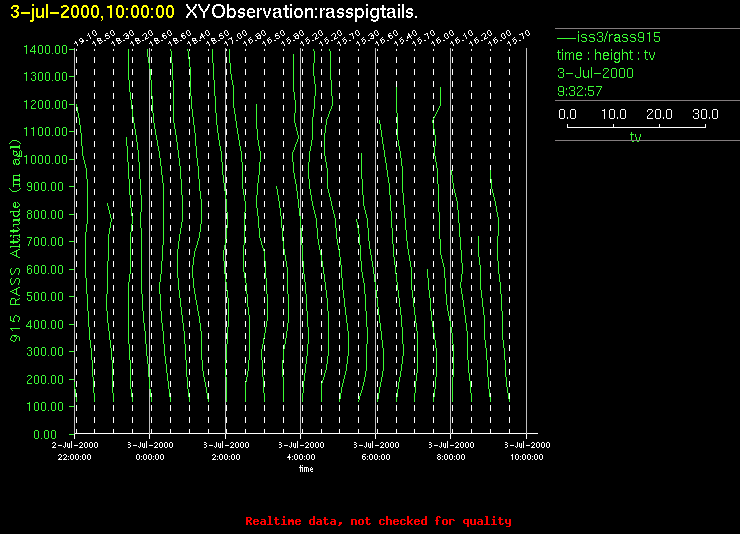The height and width of the screenshot is (534, 740).
Task: Click the 600.00 altitude axis label
Action: (45, 269)
